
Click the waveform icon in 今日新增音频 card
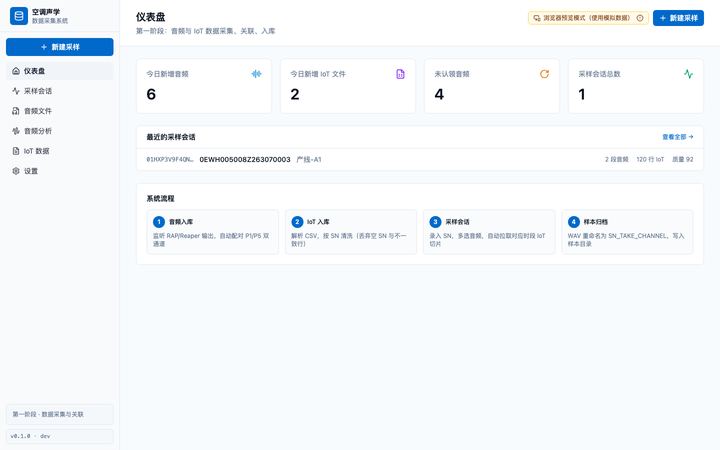tap(256, 74)
